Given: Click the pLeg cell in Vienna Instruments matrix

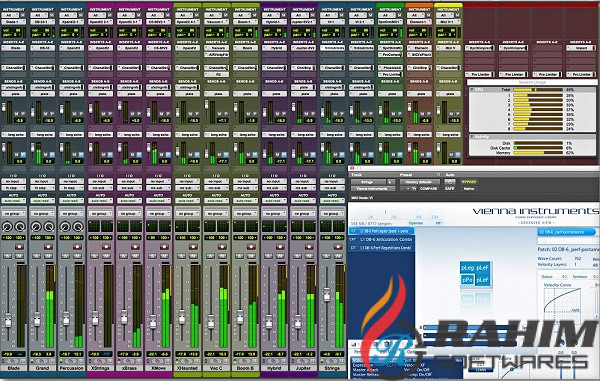Looking at the screenshot, I should (468, 268).
